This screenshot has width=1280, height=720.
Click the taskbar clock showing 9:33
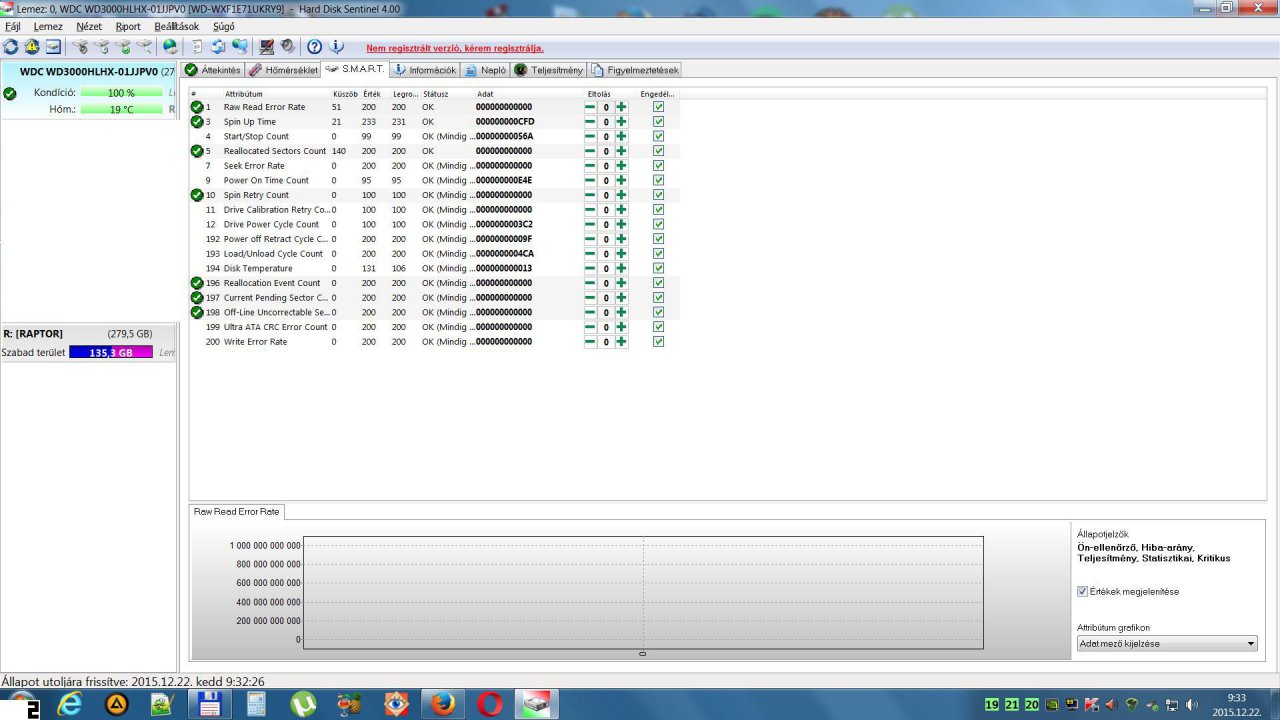(x=1237, y=705)
